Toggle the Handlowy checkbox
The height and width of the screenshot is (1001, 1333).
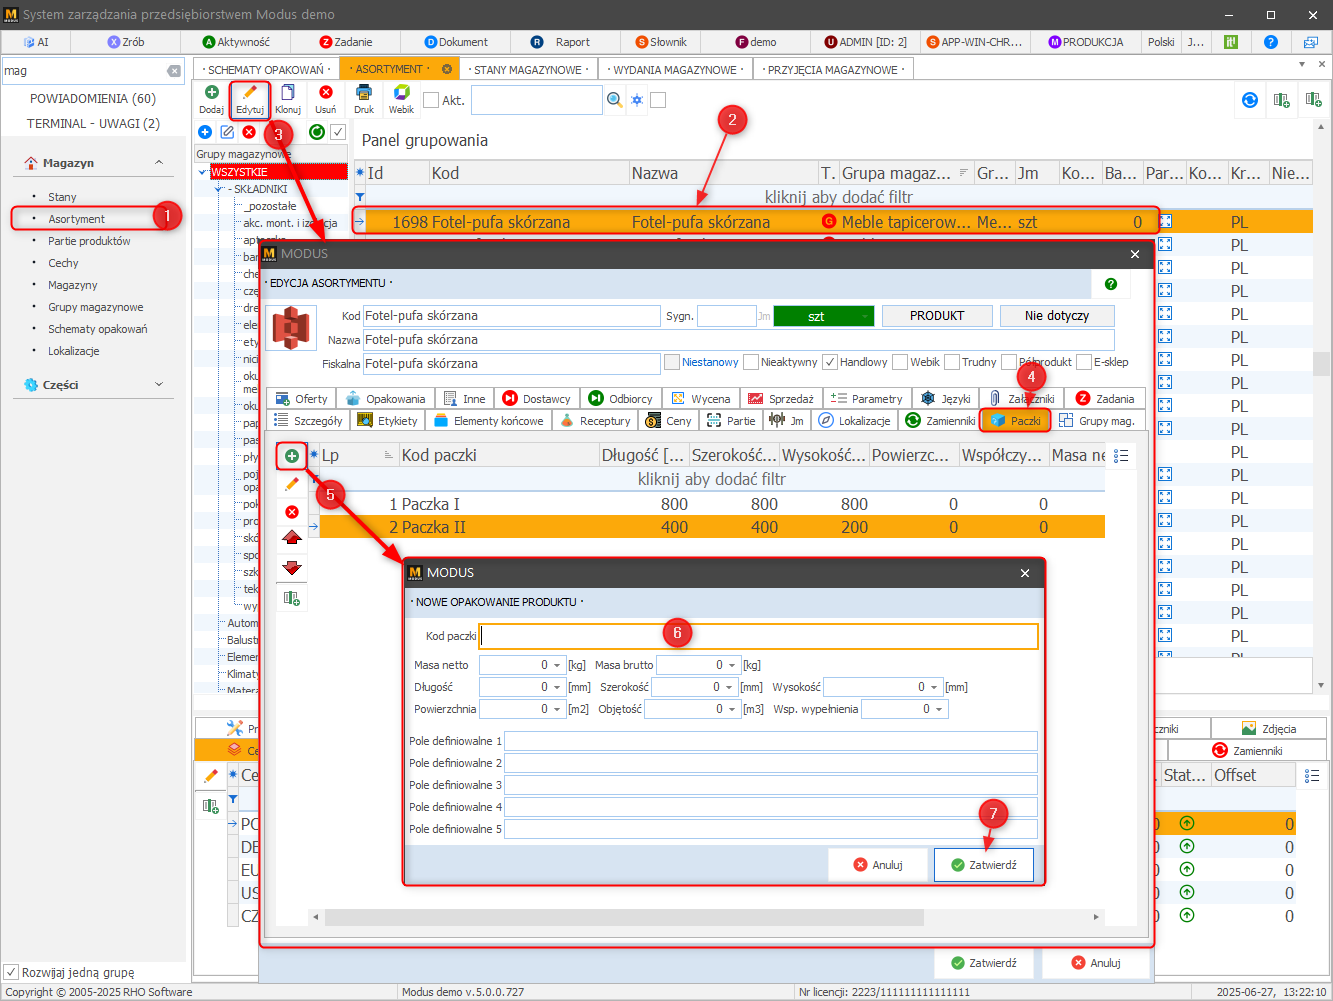[x=830, y=362]
